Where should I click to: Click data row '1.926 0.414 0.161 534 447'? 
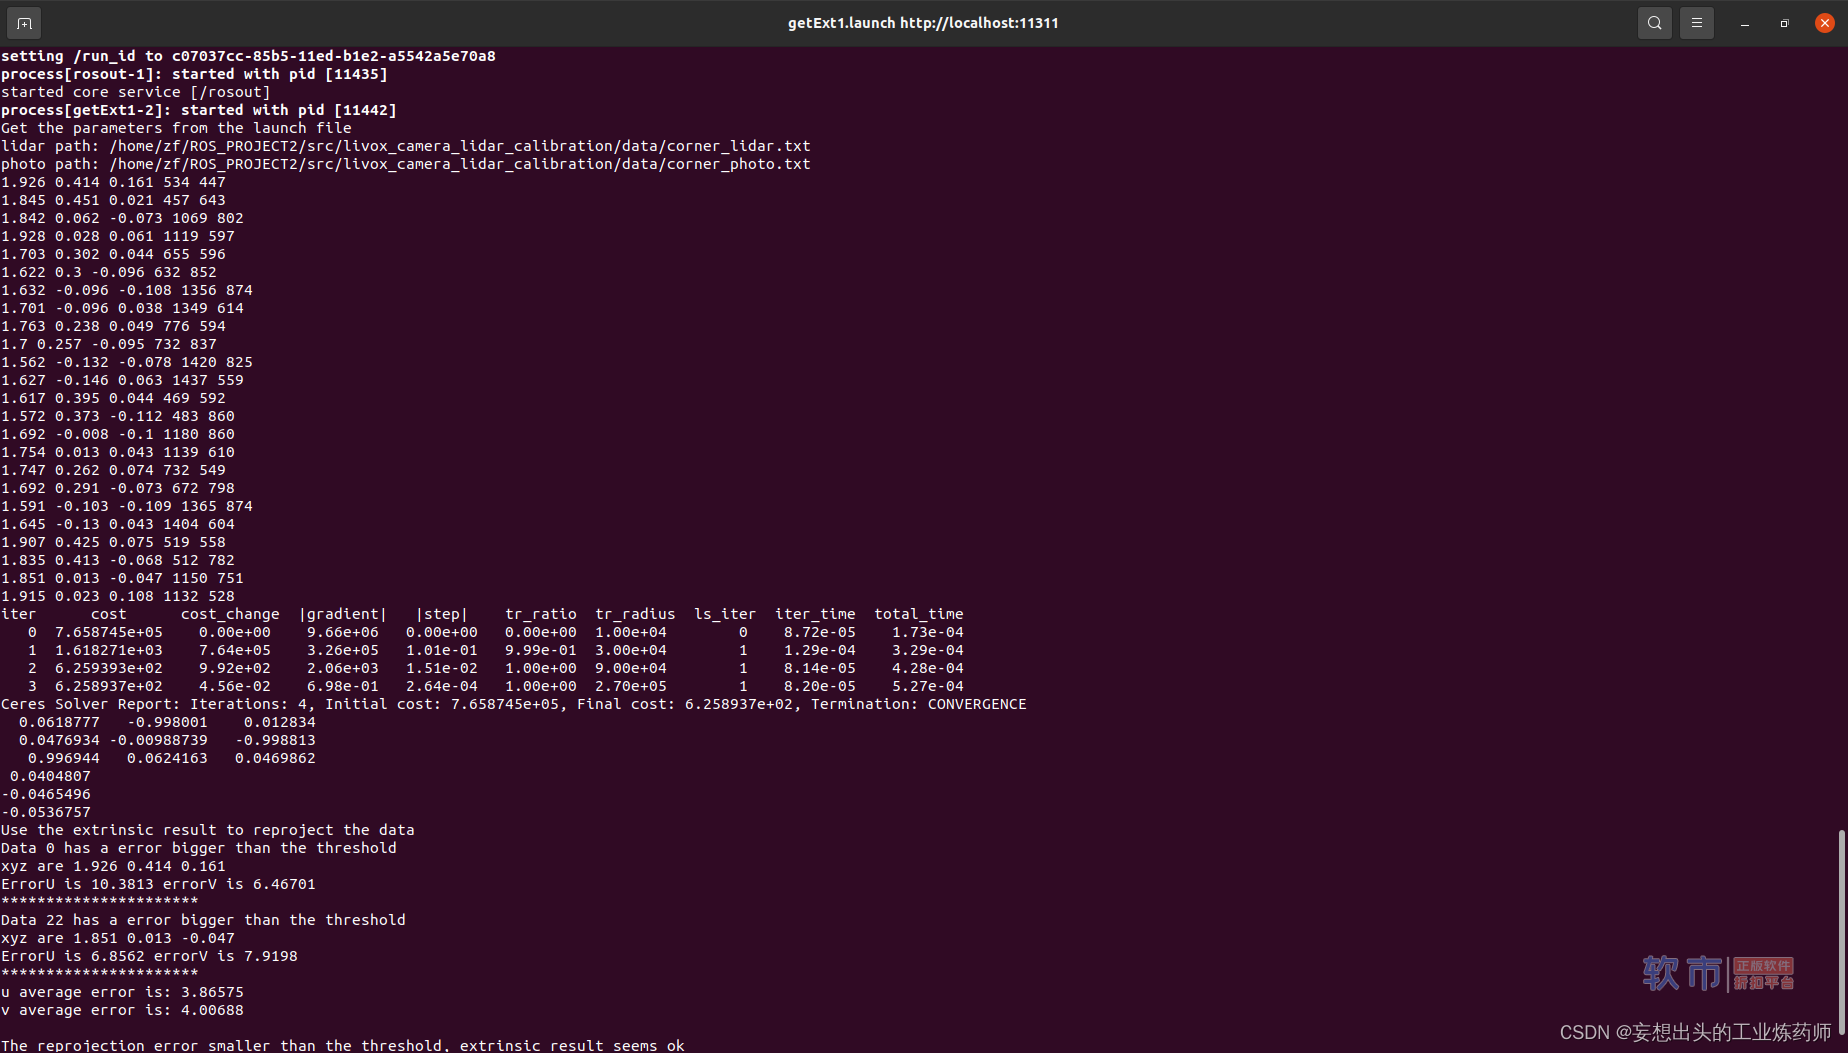(113, 182)
